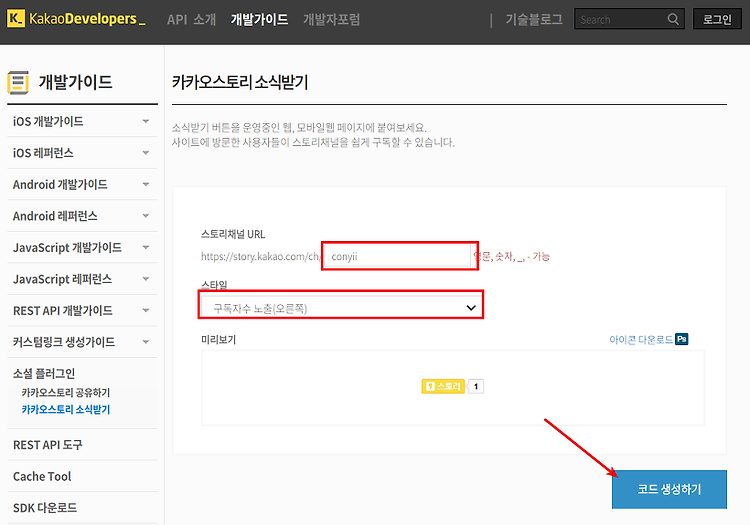The width and height of the screenshot is (750, 525).
Task: Click the 개발가이드 notebook icon in sidebar
Action: point(18,82)
